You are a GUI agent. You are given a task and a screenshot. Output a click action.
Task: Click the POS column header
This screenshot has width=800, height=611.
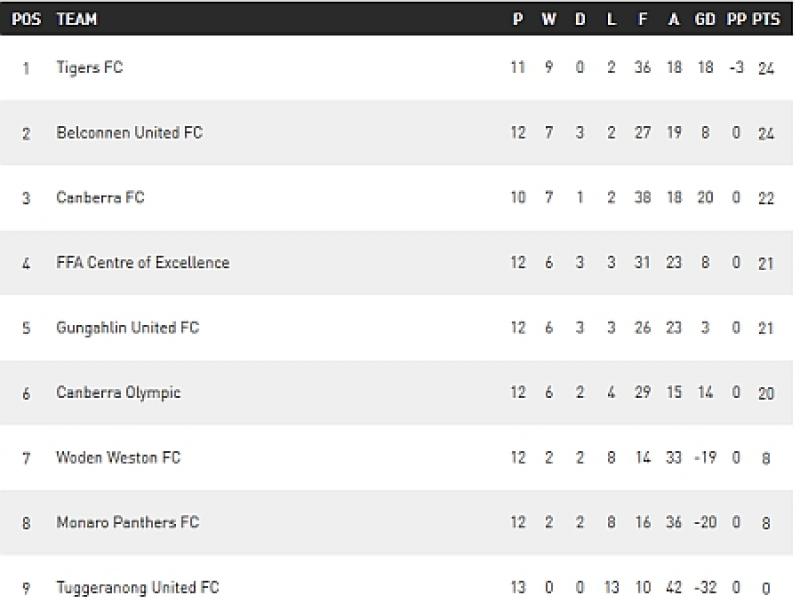pos(26,19)
